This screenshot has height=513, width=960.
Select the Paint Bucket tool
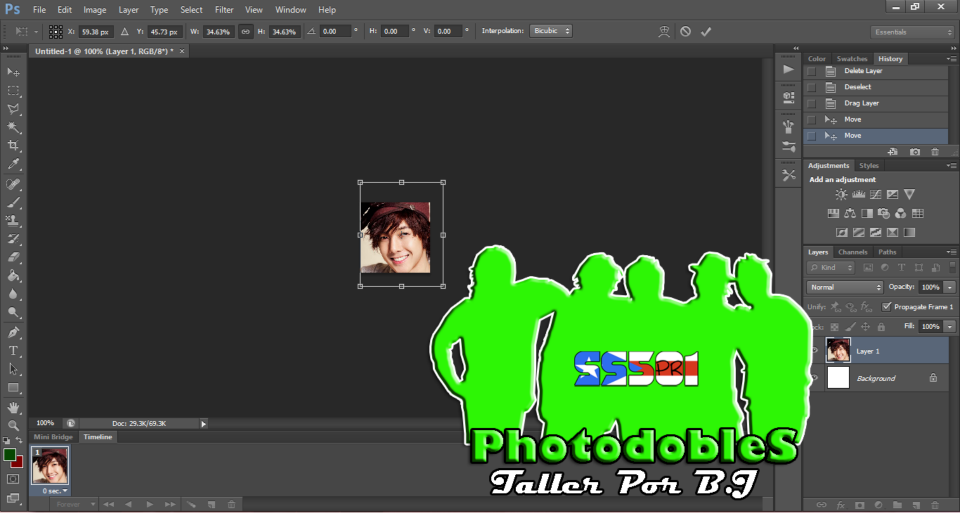(x=13, y=275)
